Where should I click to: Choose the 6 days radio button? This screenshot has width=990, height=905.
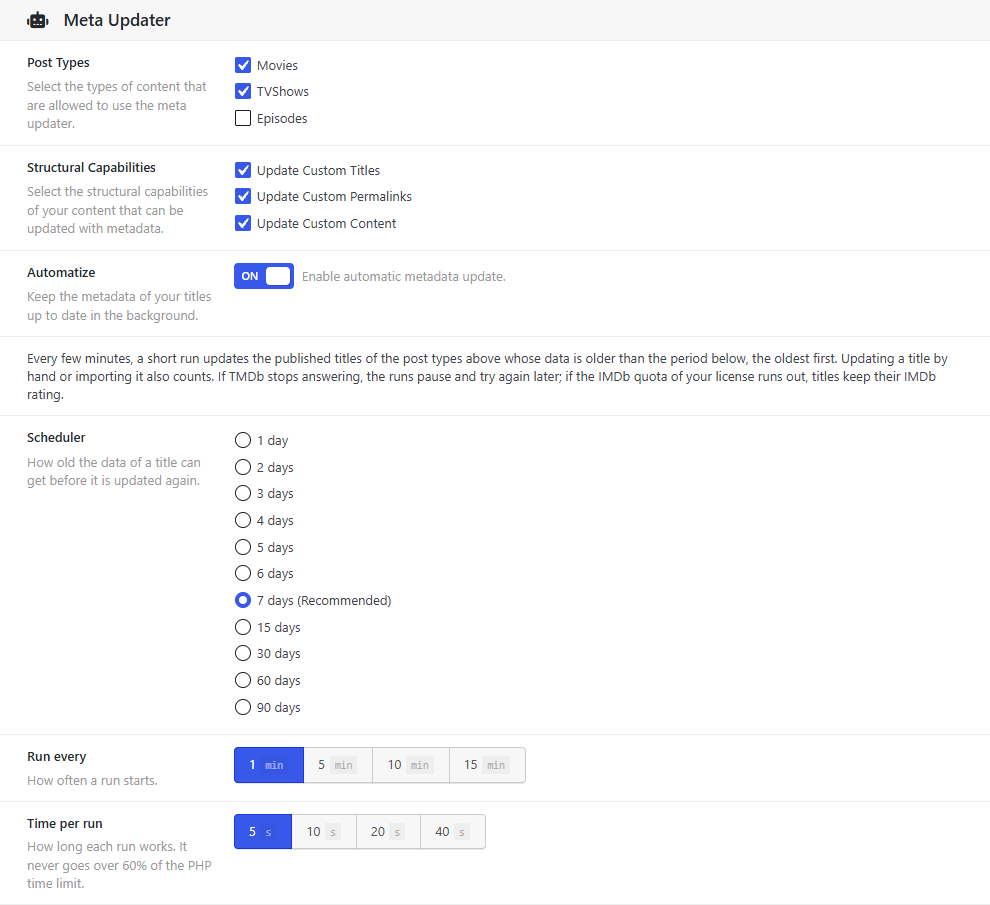tap(243, 573)
